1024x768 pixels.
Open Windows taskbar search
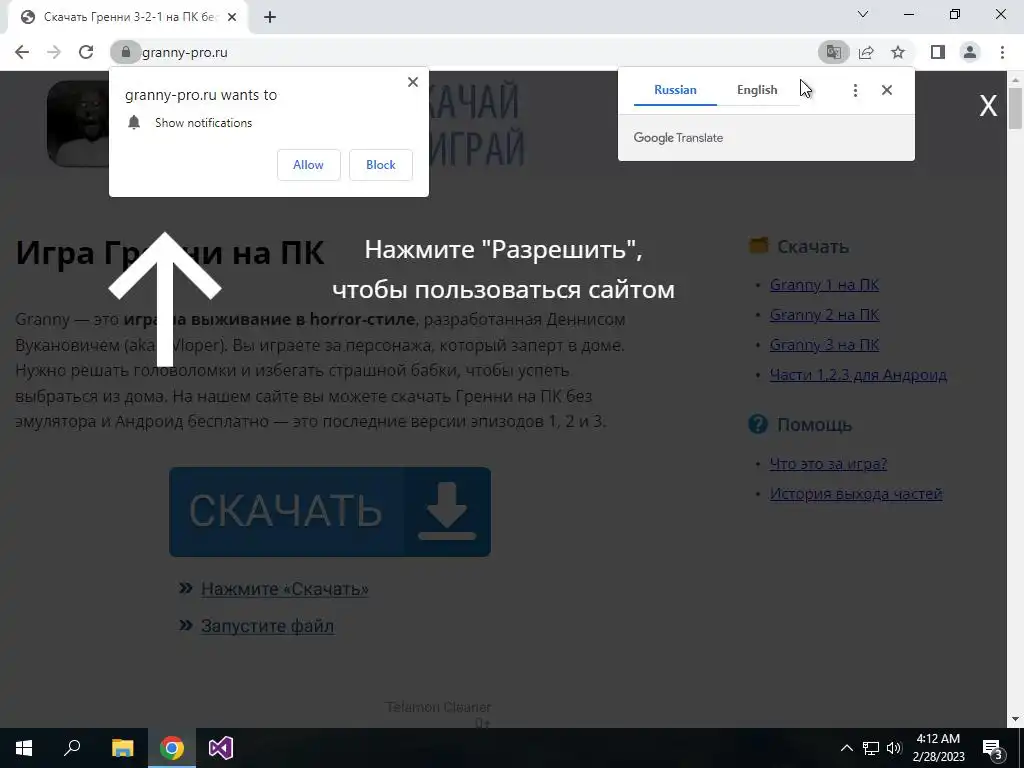tap(72, 748)
